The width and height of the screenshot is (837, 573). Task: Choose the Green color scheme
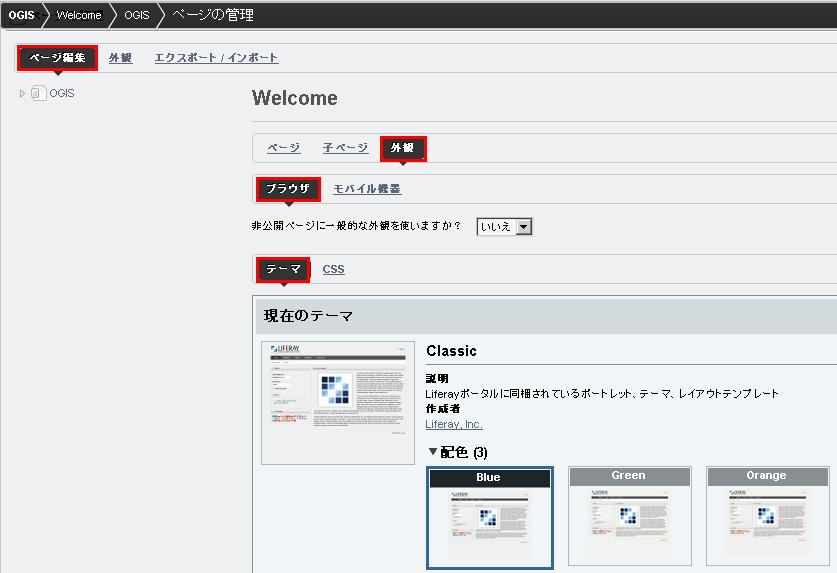pyautogui.click(x=629, y=516)
